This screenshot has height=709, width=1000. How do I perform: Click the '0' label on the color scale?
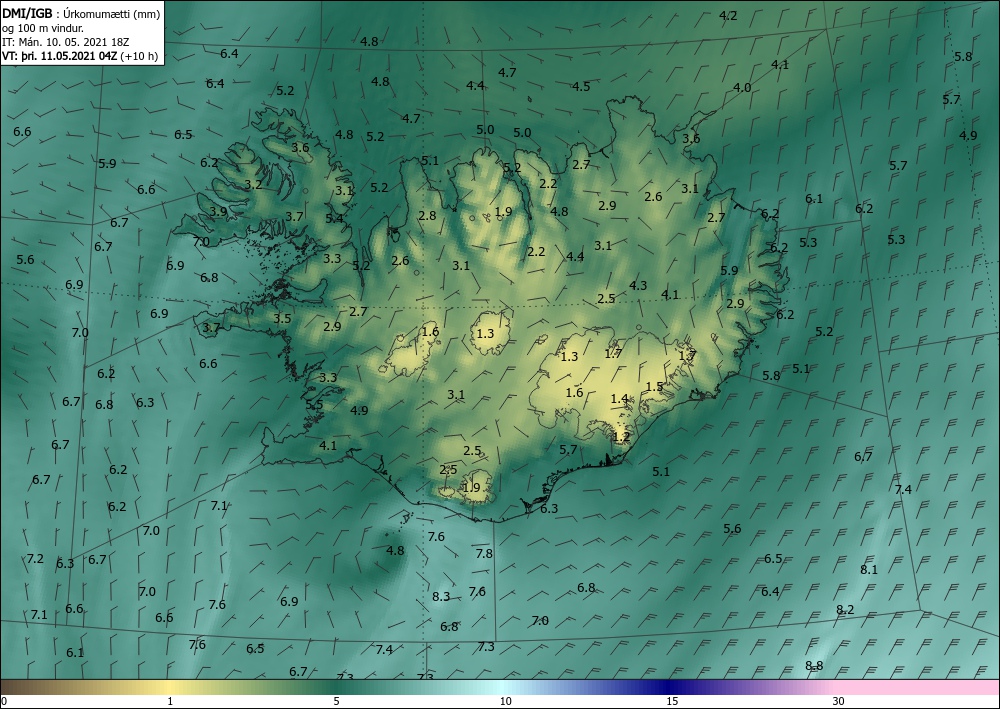coord(4,701)
